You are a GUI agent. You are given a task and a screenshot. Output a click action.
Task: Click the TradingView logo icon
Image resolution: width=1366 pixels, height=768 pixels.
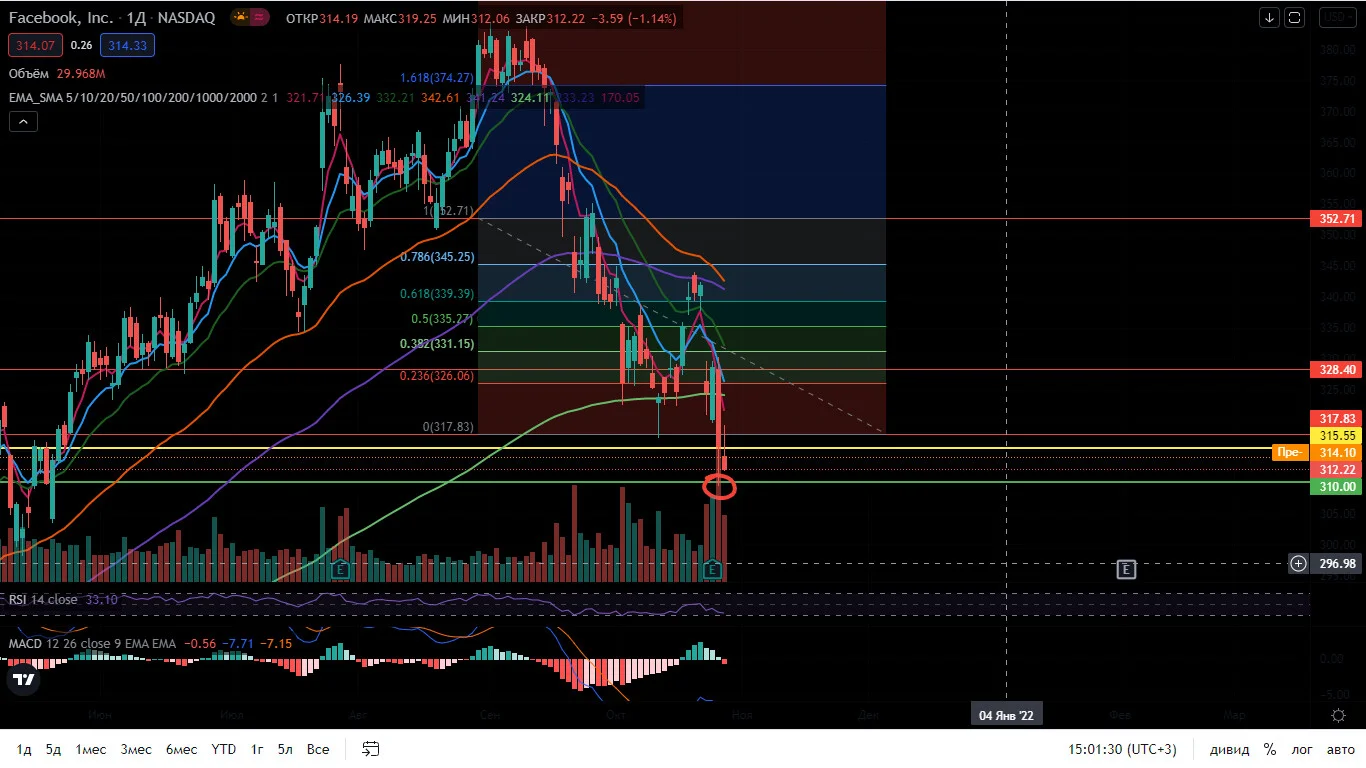24,679
